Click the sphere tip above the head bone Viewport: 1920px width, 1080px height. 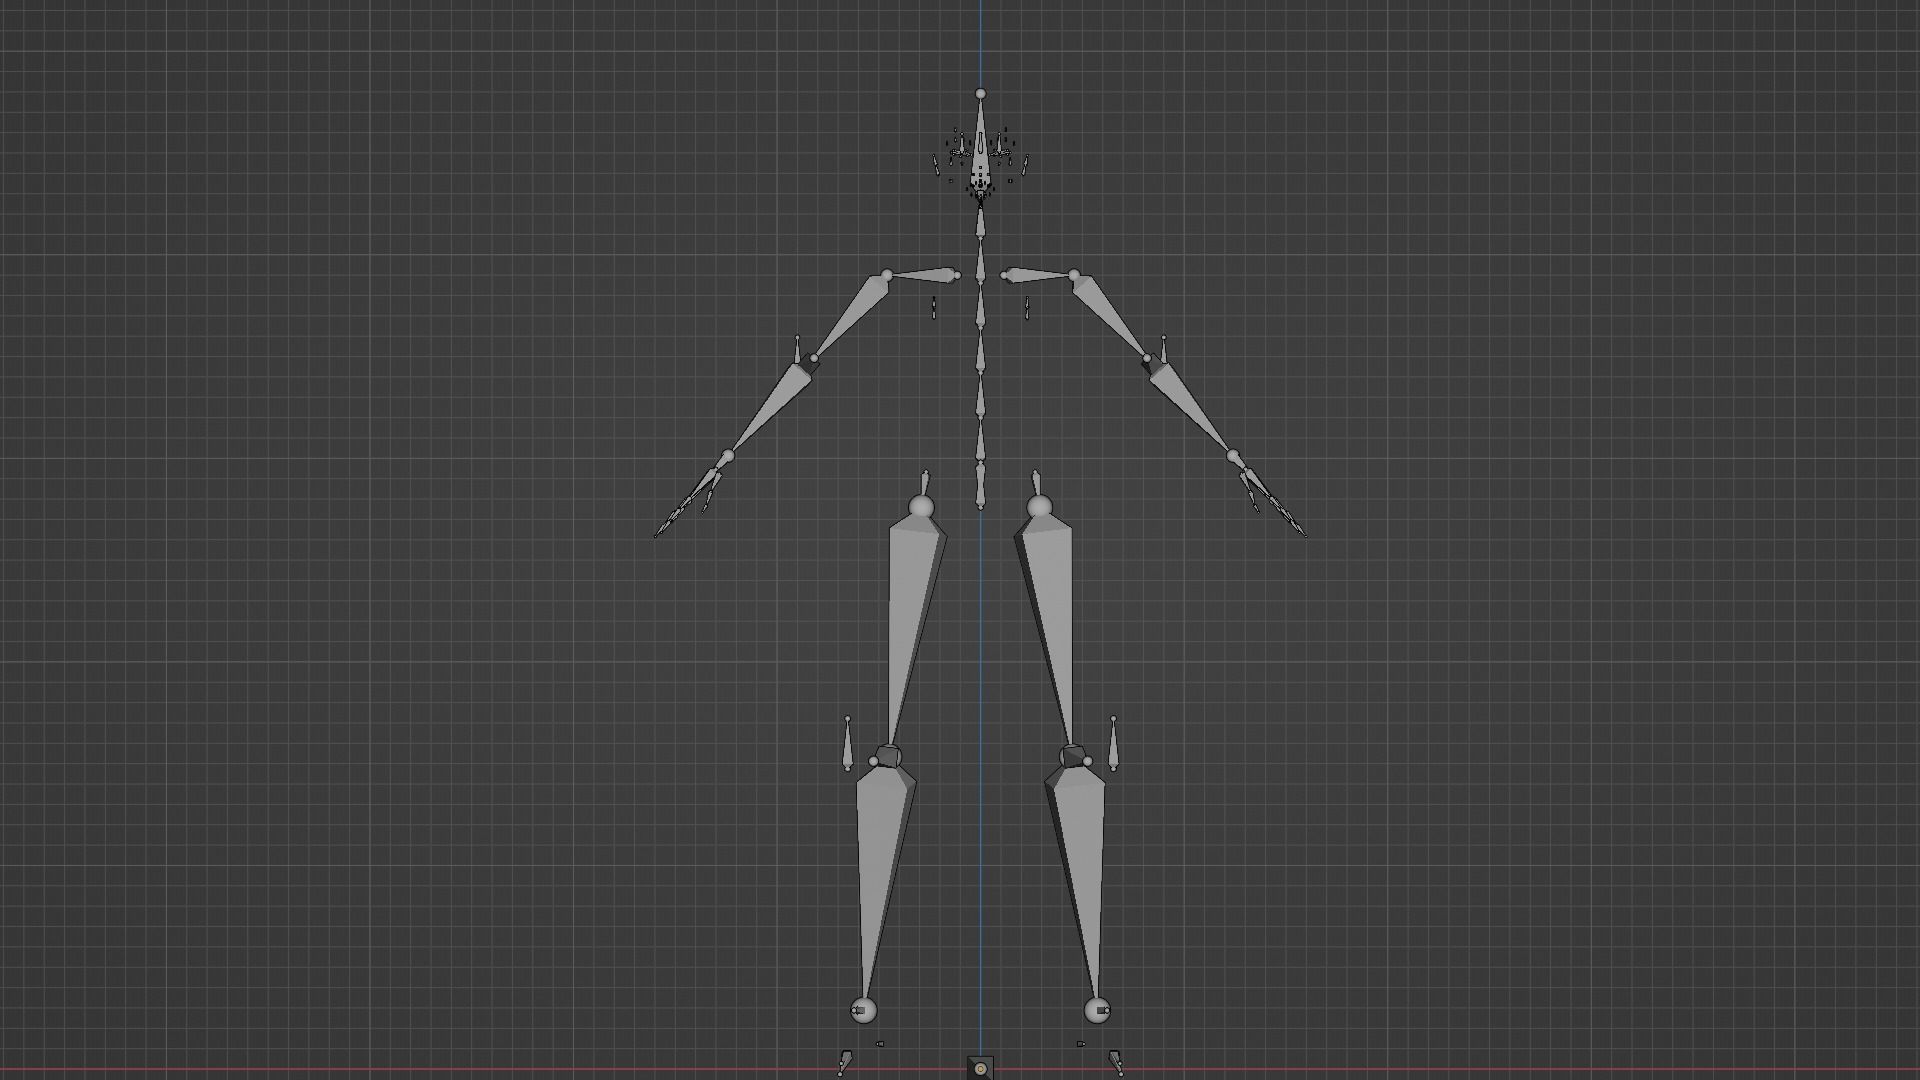[980, 94]
